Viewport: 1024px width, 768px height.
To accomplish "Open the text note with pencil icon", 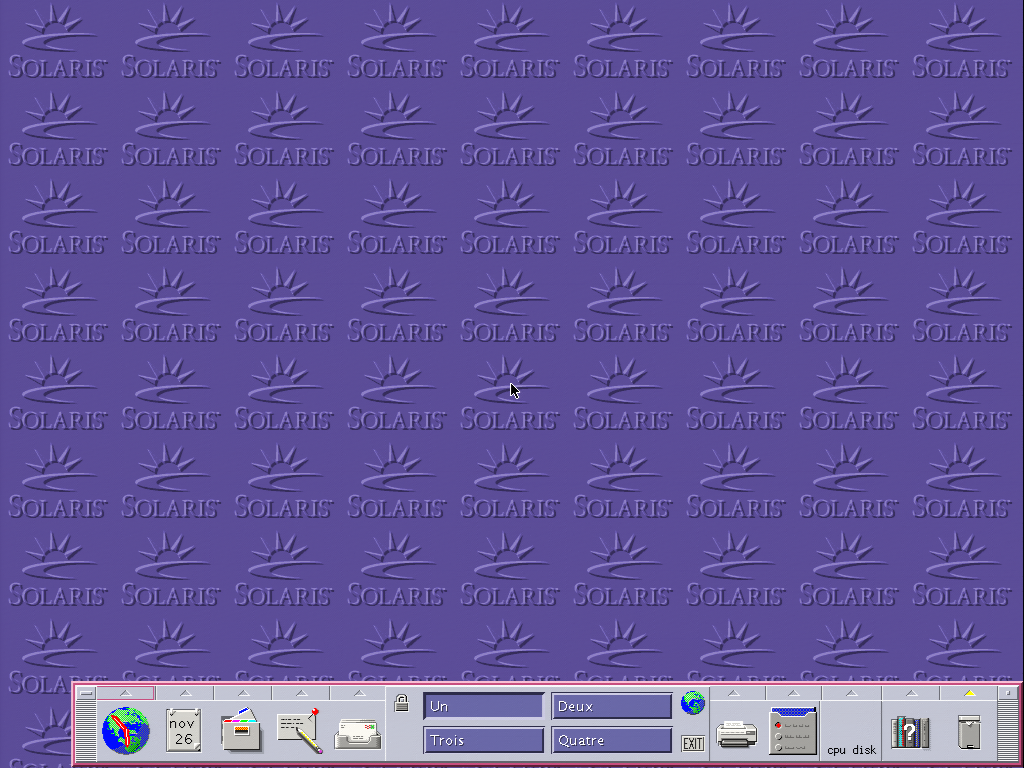I will 300,730.
